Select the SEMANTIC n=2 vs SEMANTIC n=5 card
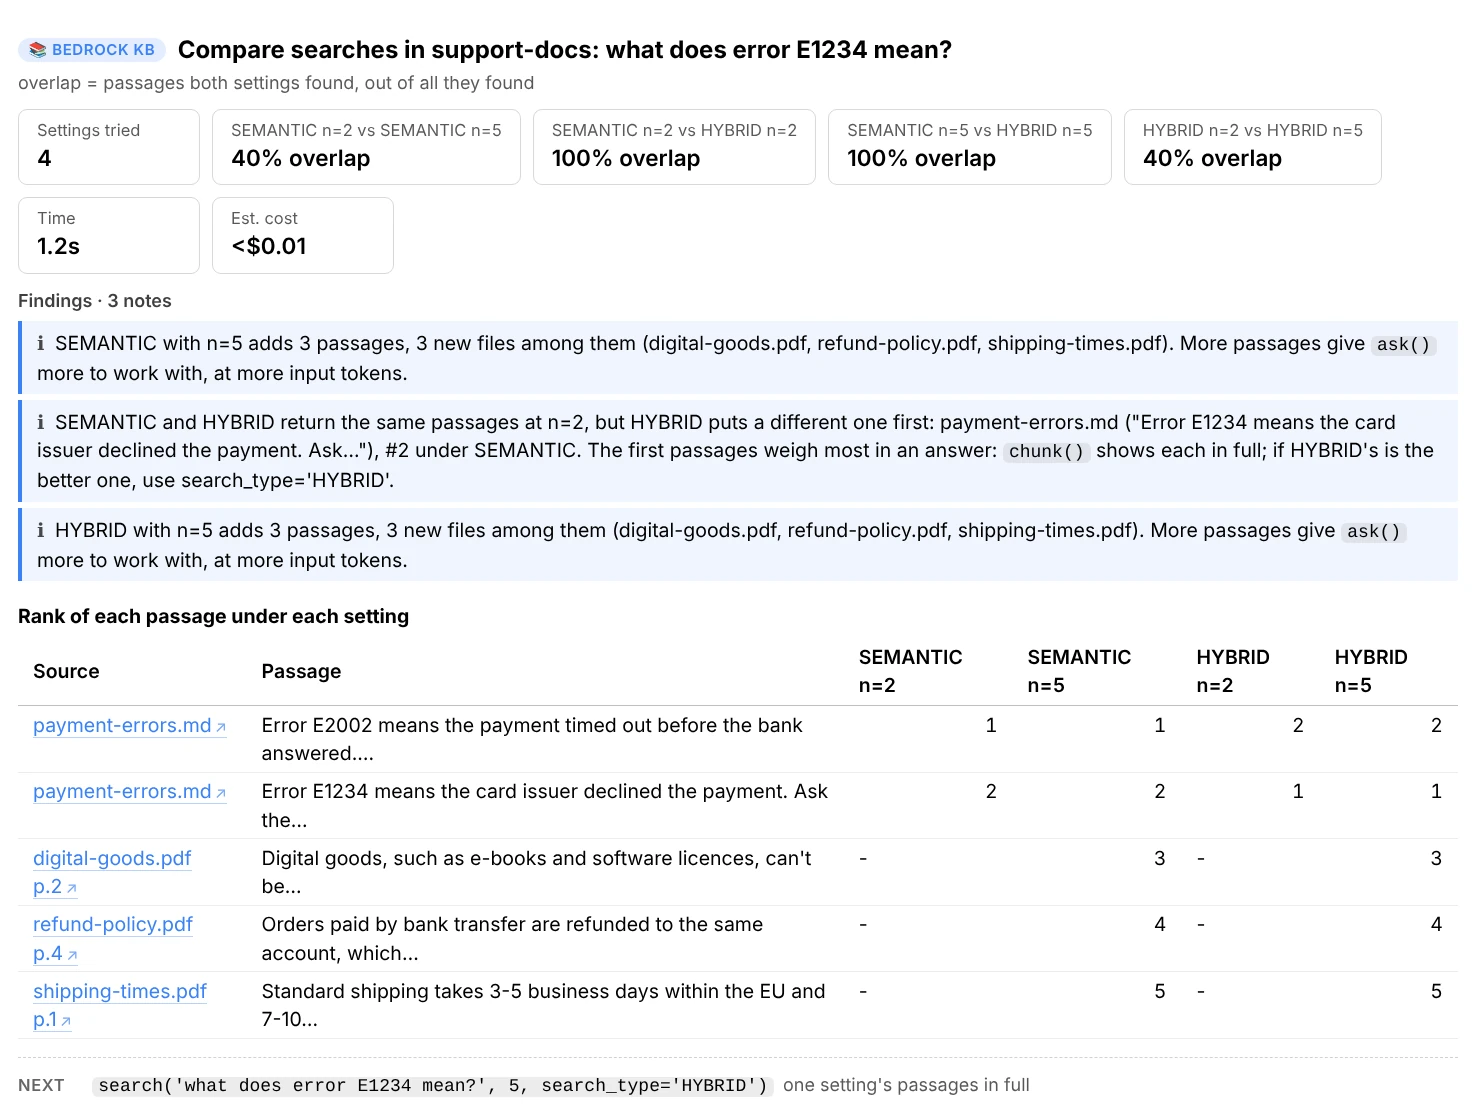The height and width of the screenshot is (1115, 1476). point(366,147)
